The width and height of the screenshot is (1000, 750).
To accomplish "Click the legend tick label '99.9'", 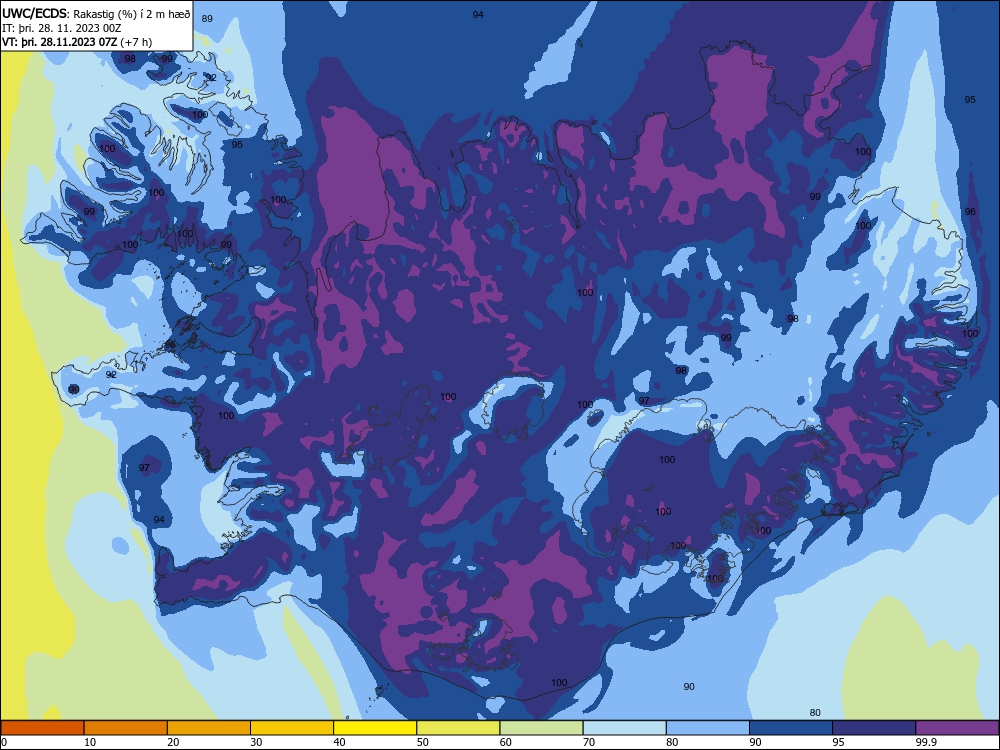I will [926, 742].
